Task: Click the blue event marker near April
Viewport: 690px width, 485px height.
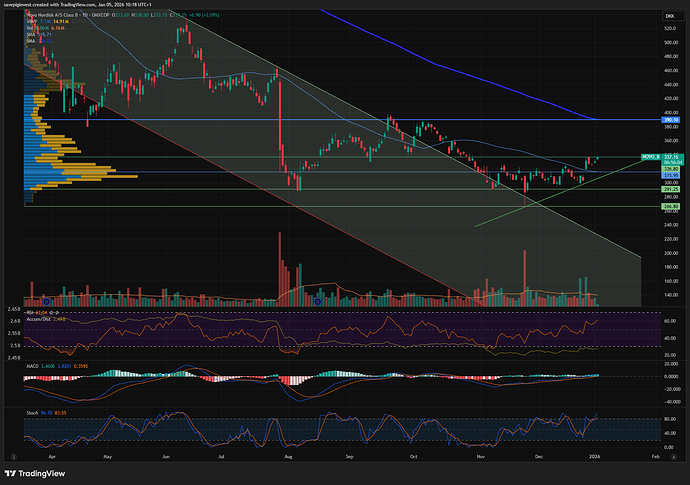Action: click(46, 301)
